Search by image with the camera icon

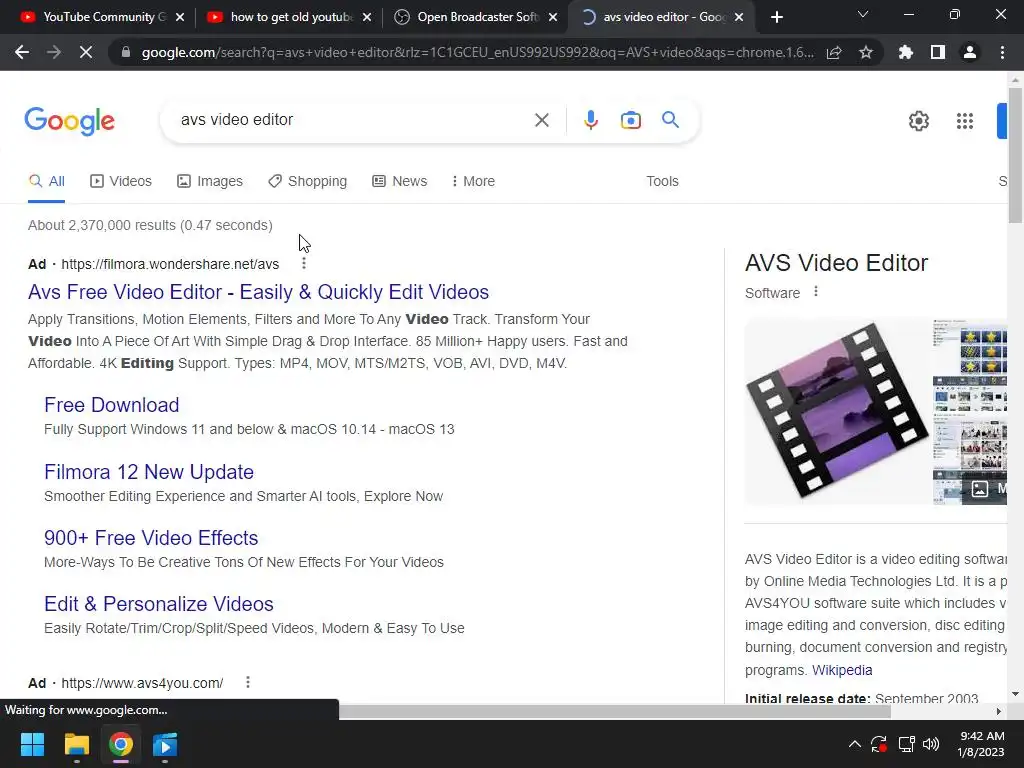[x=631, y=120]
